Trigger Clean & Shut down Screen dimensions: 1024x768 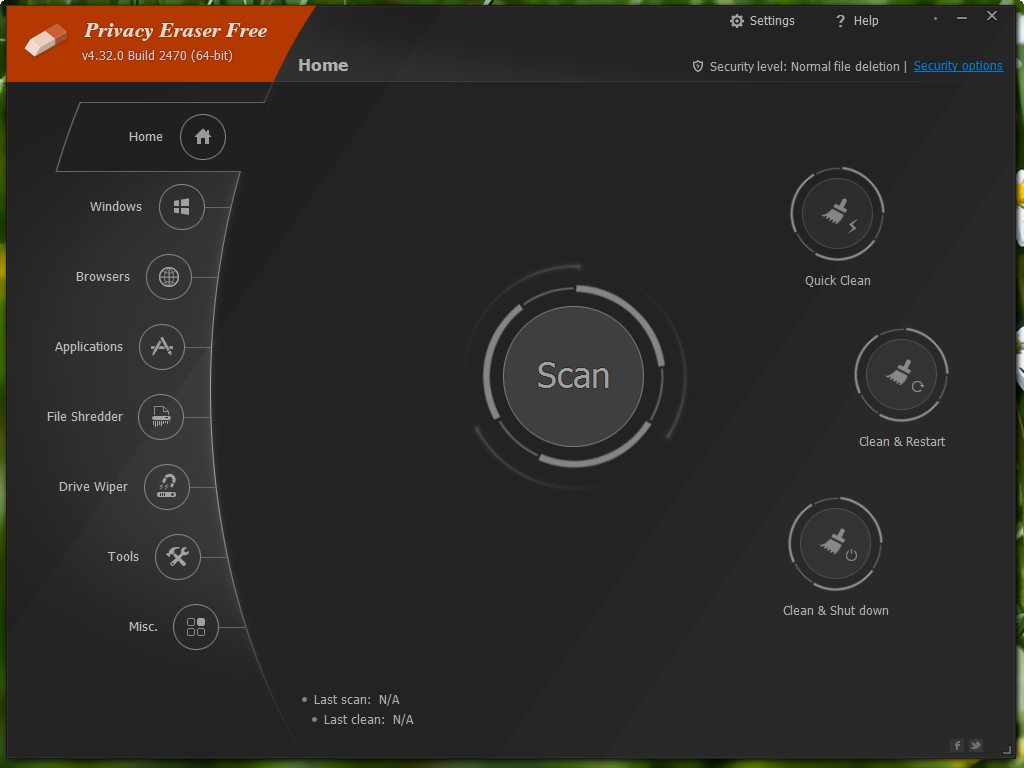[x=836, y=543]
